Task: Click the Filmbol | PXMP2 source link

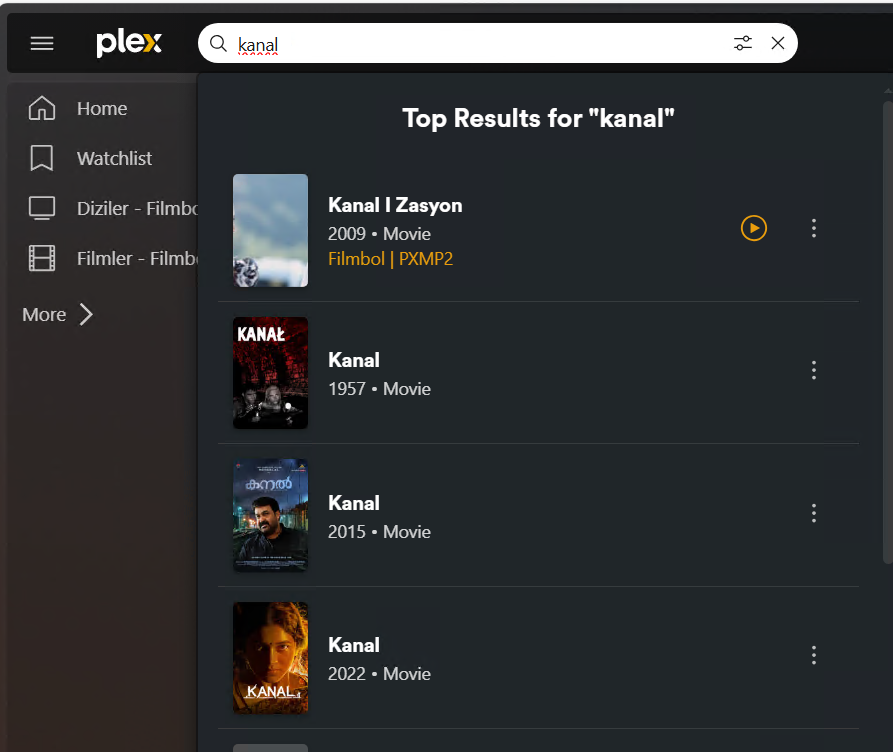Action: tap(390, 259)
